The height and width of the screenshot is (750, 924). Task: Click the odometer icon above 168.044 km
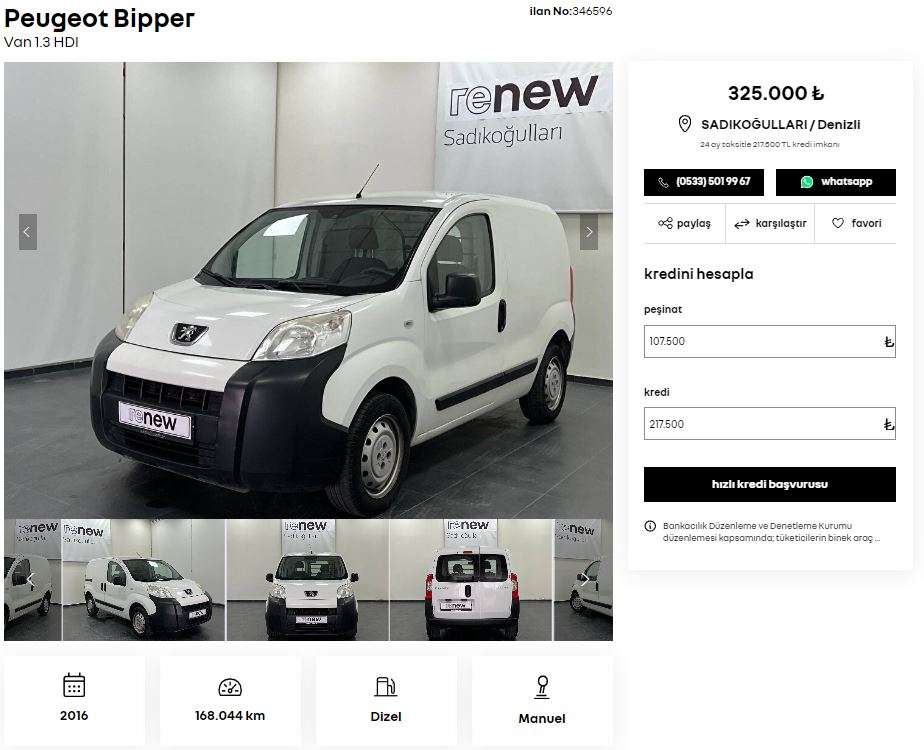[230, 687]
